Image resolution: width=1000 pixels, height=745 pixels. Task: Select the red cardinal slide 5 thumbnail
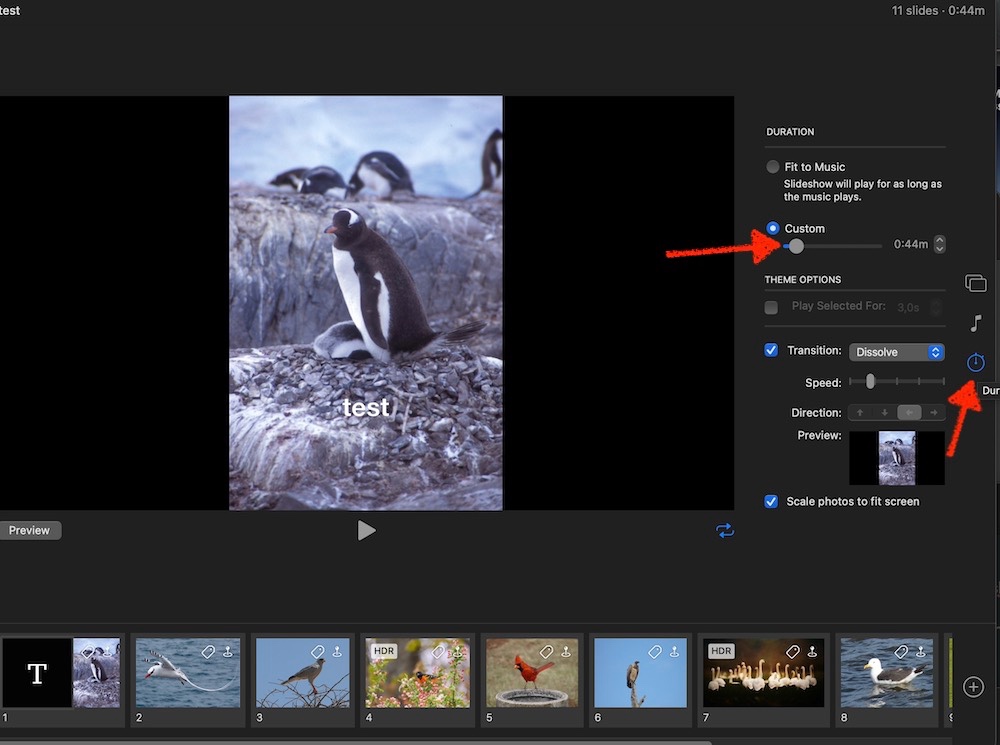point(532,673)
